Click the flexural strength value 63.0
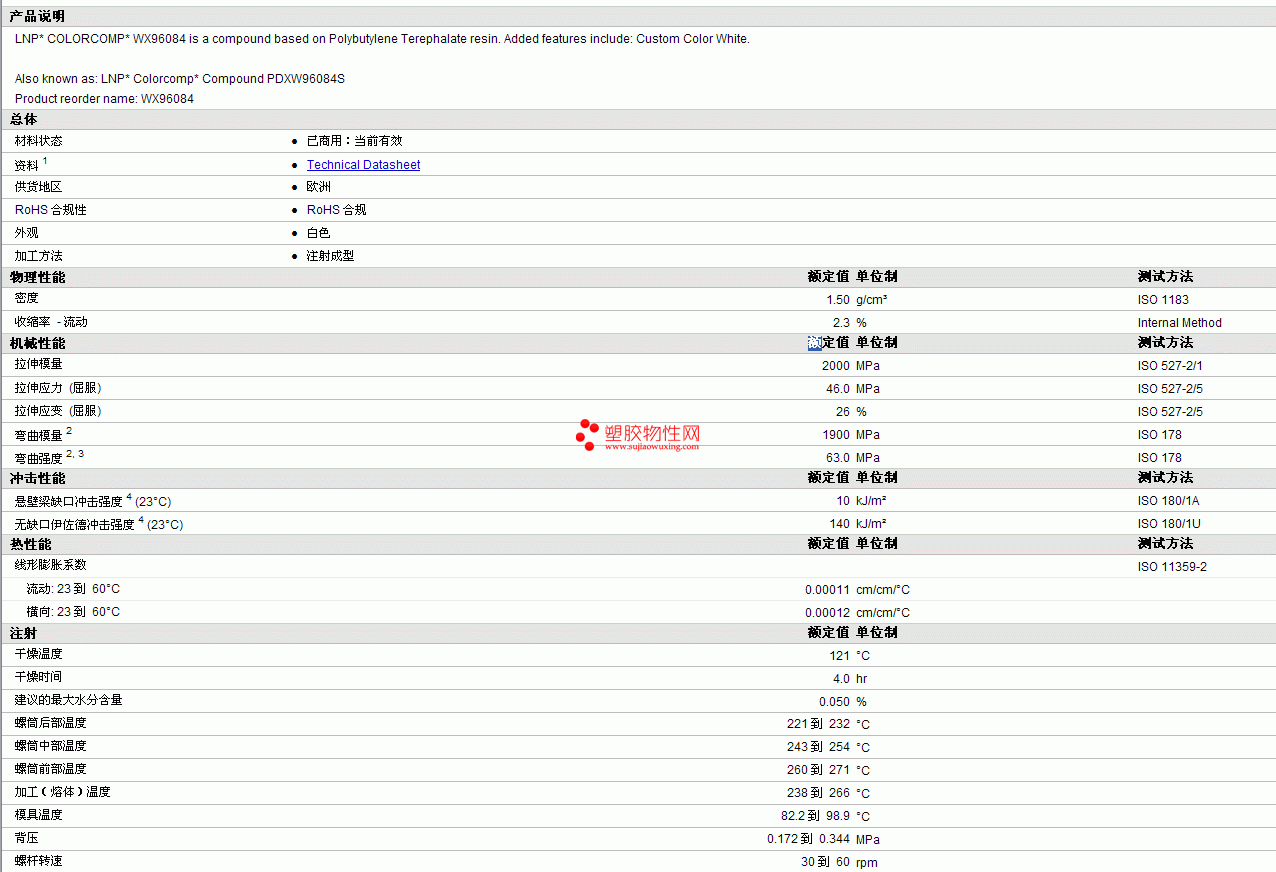 click(x=838, y=458)
